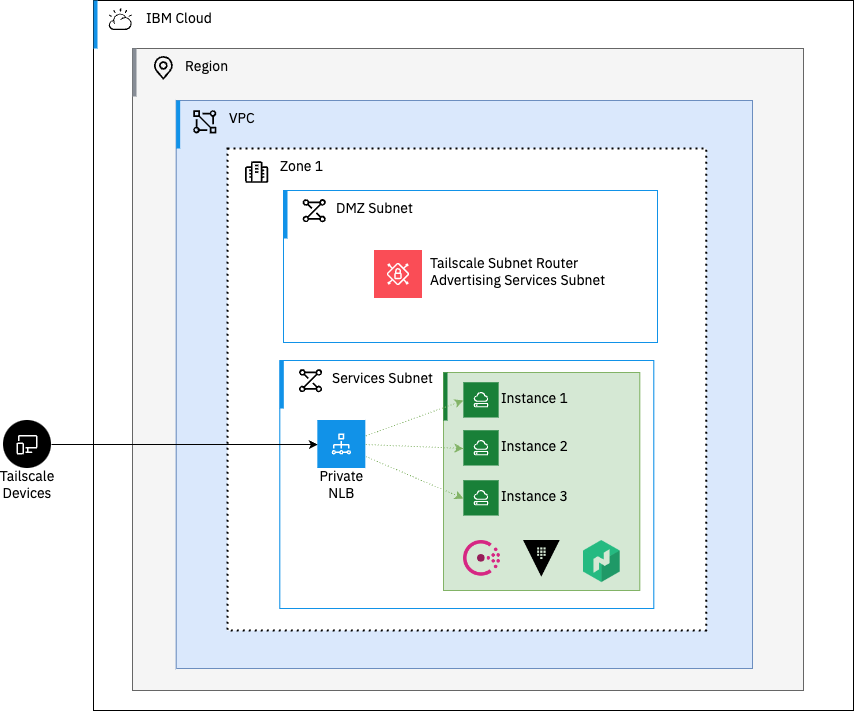Screen dimensions: 854x711
Task: Click the blue Private NLB icon
Action: (x=341, y=443)
